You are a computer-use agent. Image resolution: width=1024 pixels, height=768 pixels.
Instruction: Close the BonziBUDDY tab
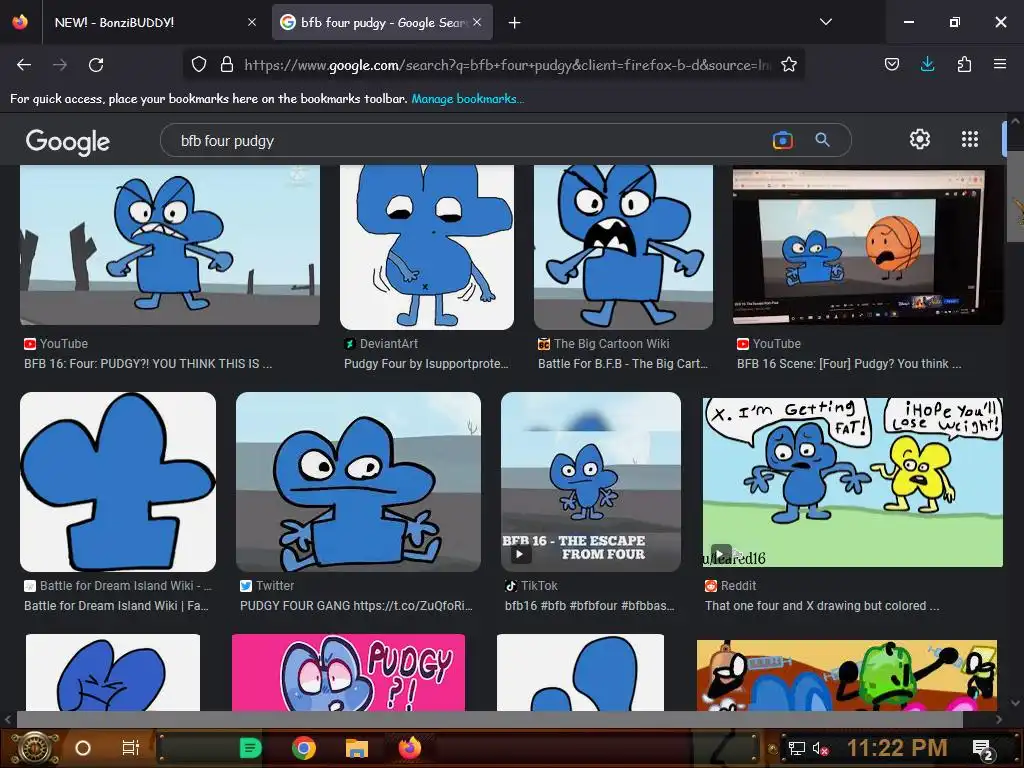point(252,22)
